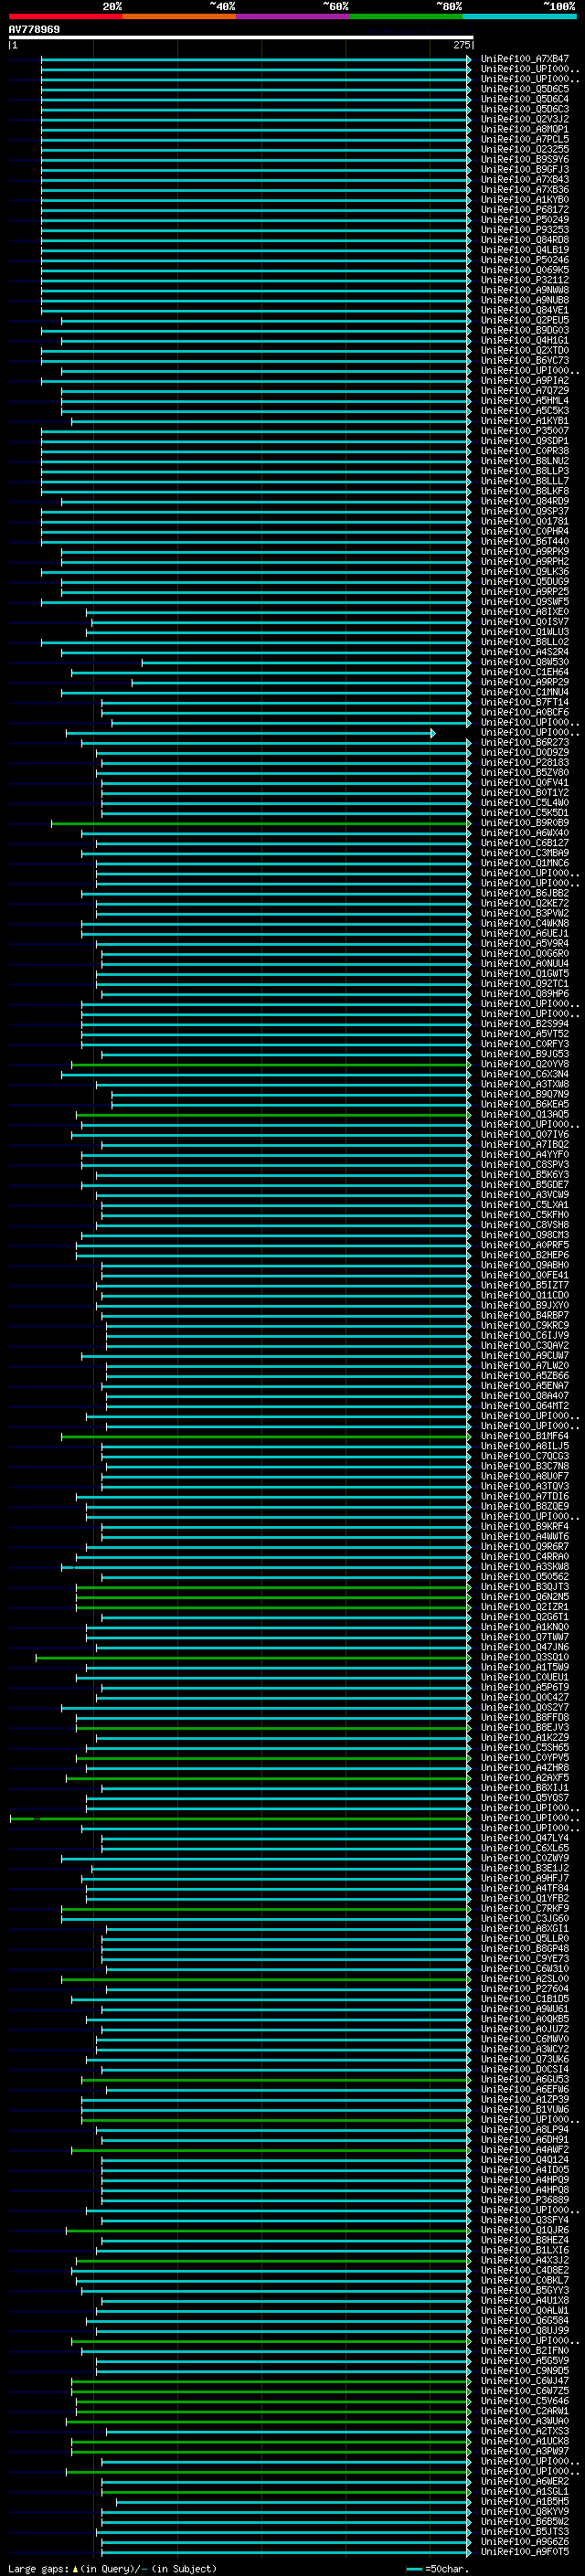Select hit label UniRef100_A0BCF6
585x2576 pixels.
[524, 712]
